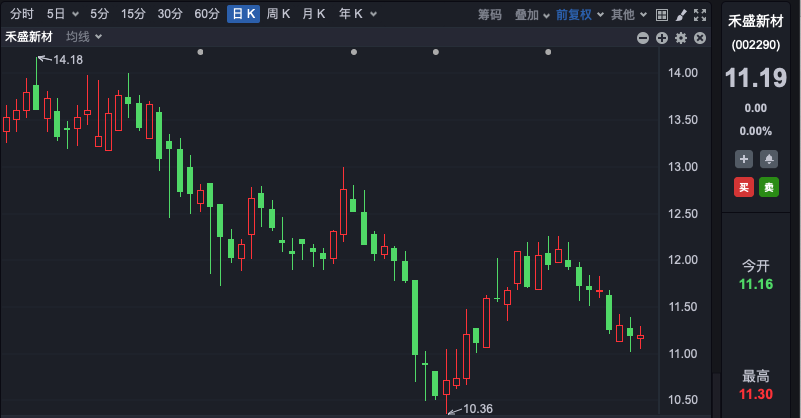The image size is (801, 418).
Task: Click the 禾盛新材 name in the right panel
Action: point(756,21)
